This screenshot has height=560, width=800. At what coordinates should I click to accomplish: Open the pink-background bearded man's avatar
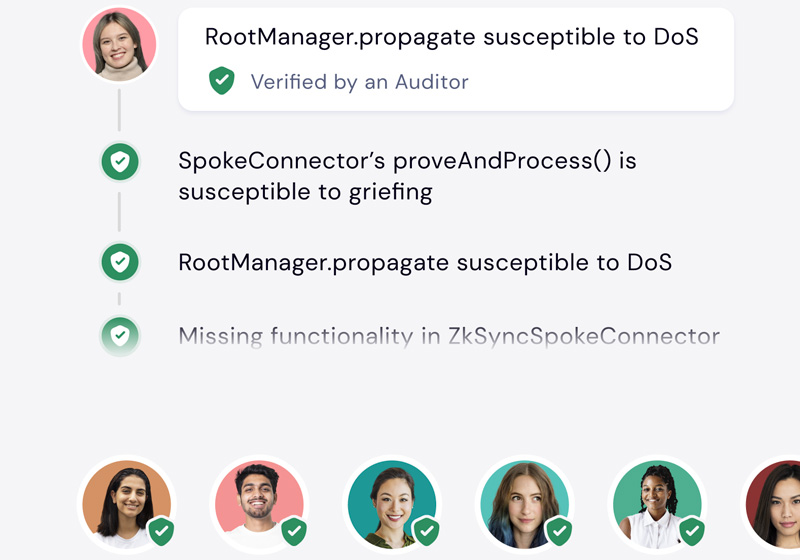point(259,504)
